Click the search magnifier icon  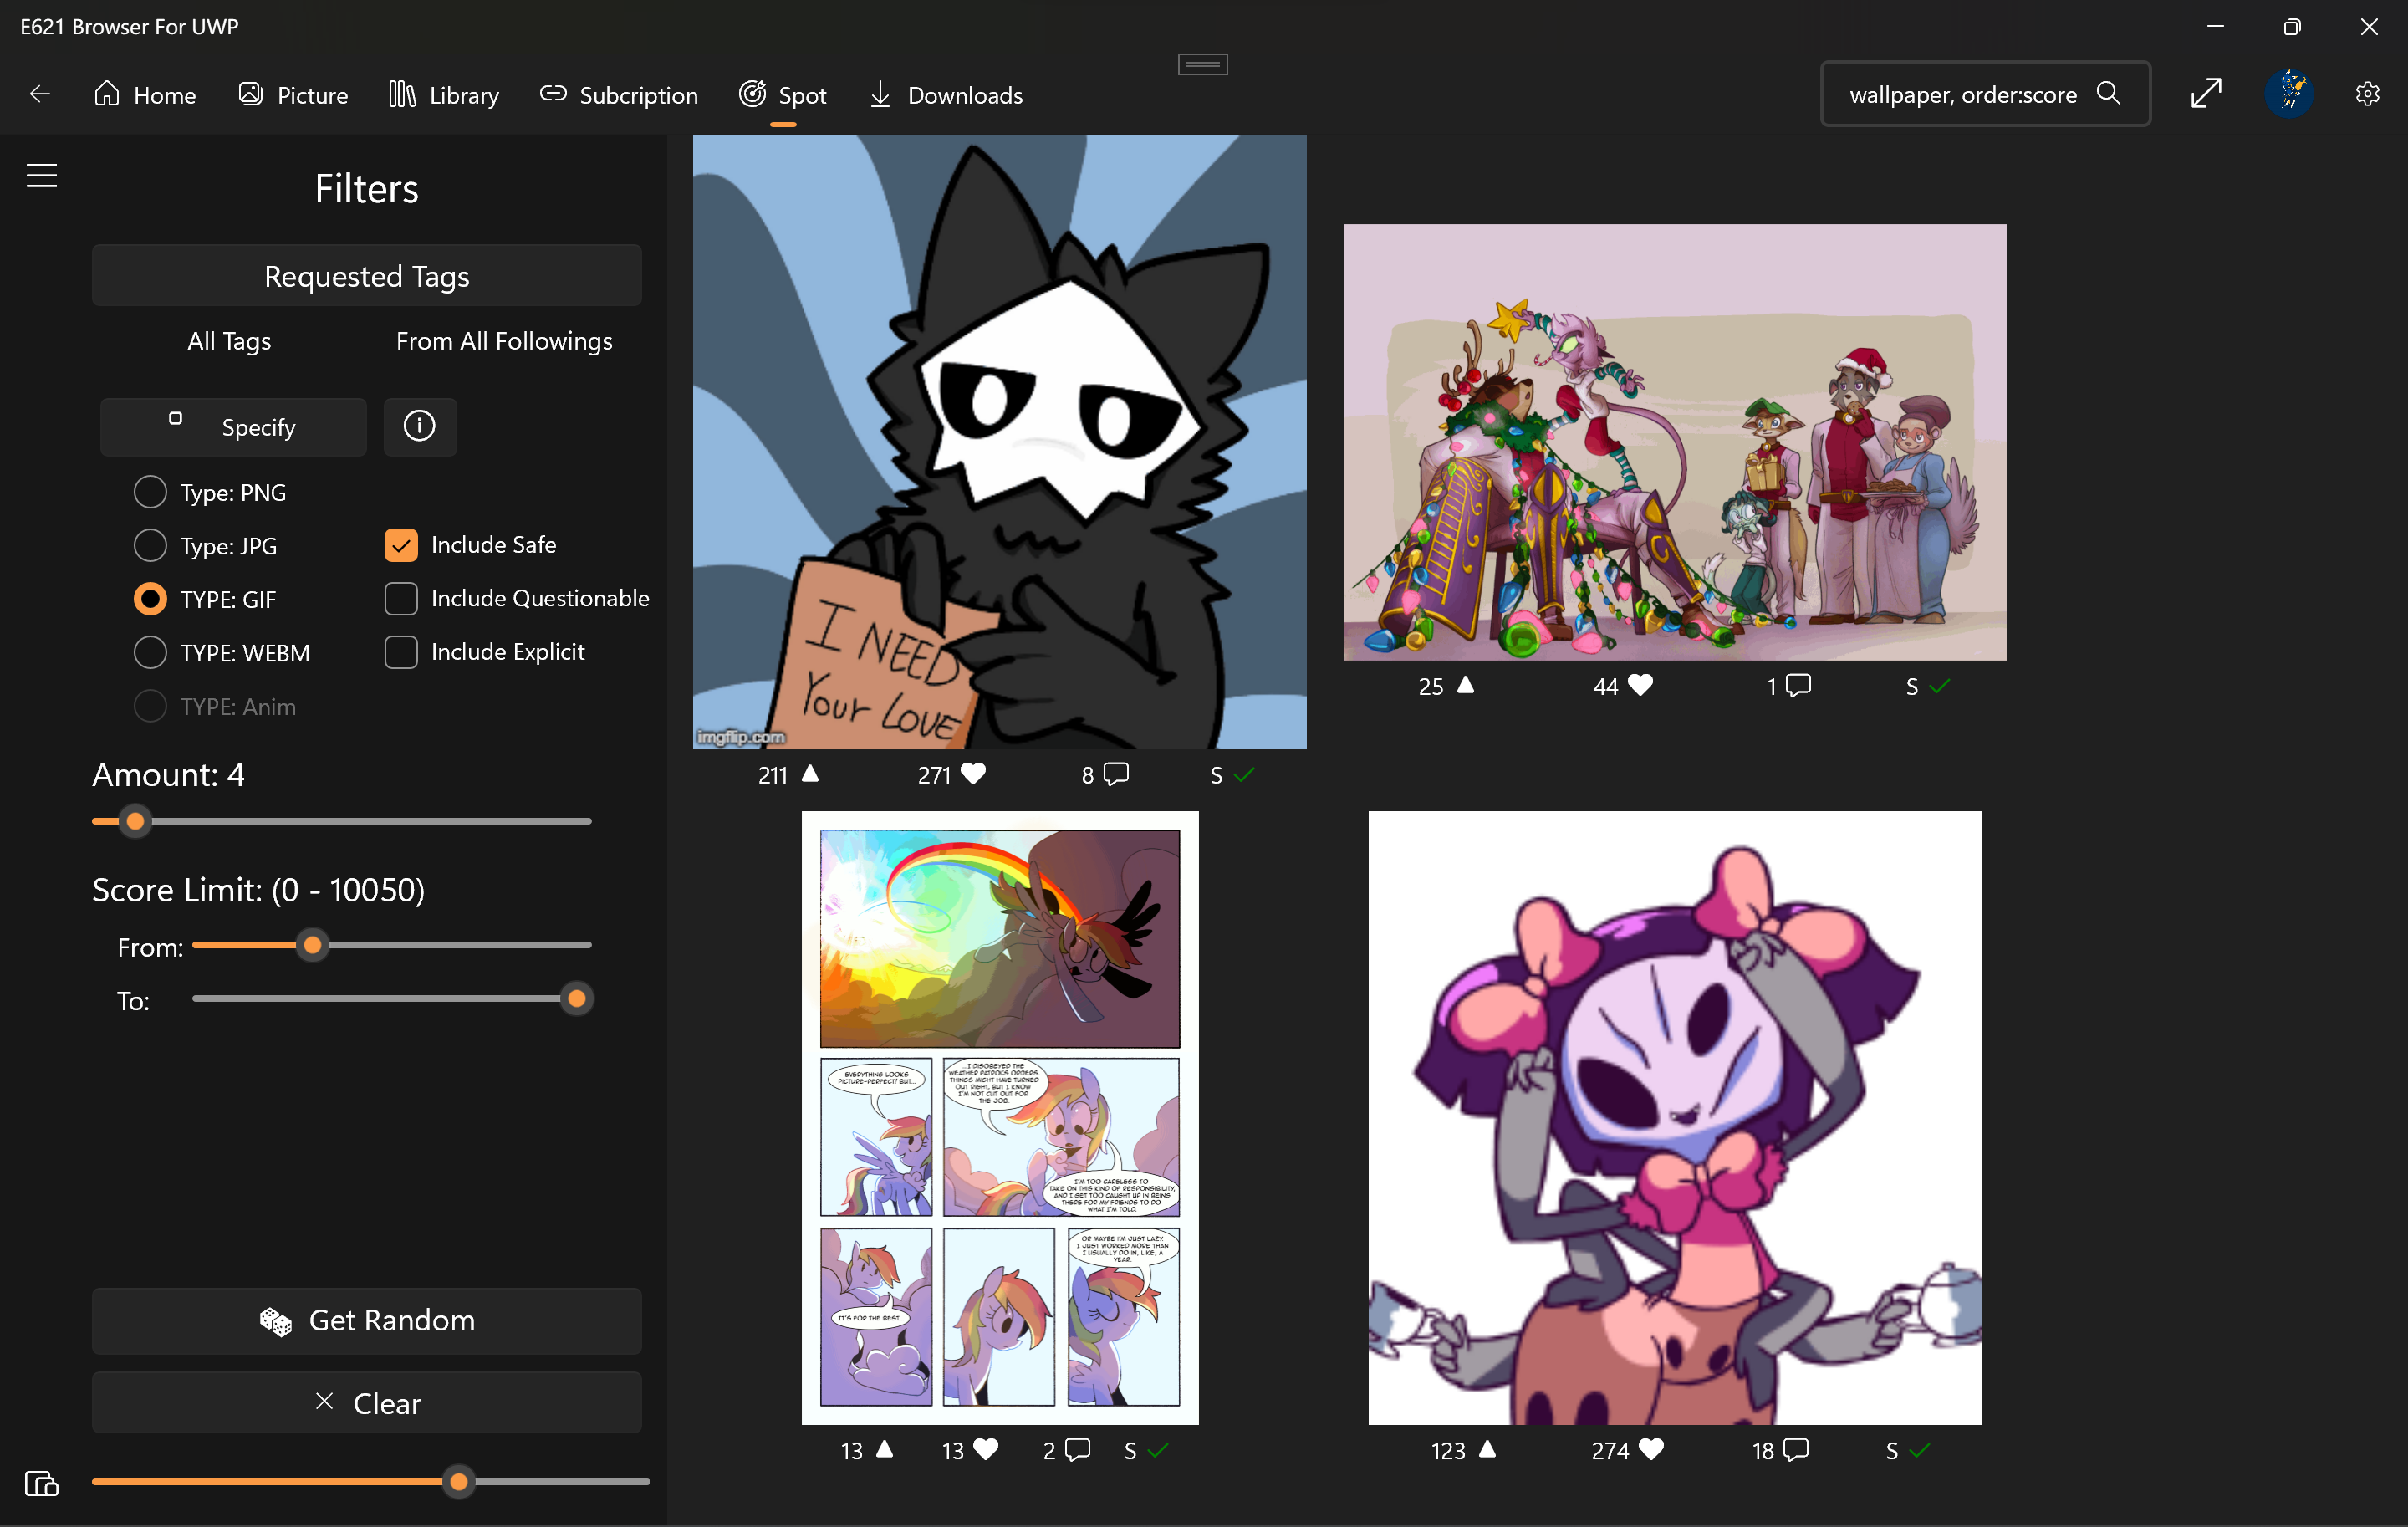tap(2108, 94)
